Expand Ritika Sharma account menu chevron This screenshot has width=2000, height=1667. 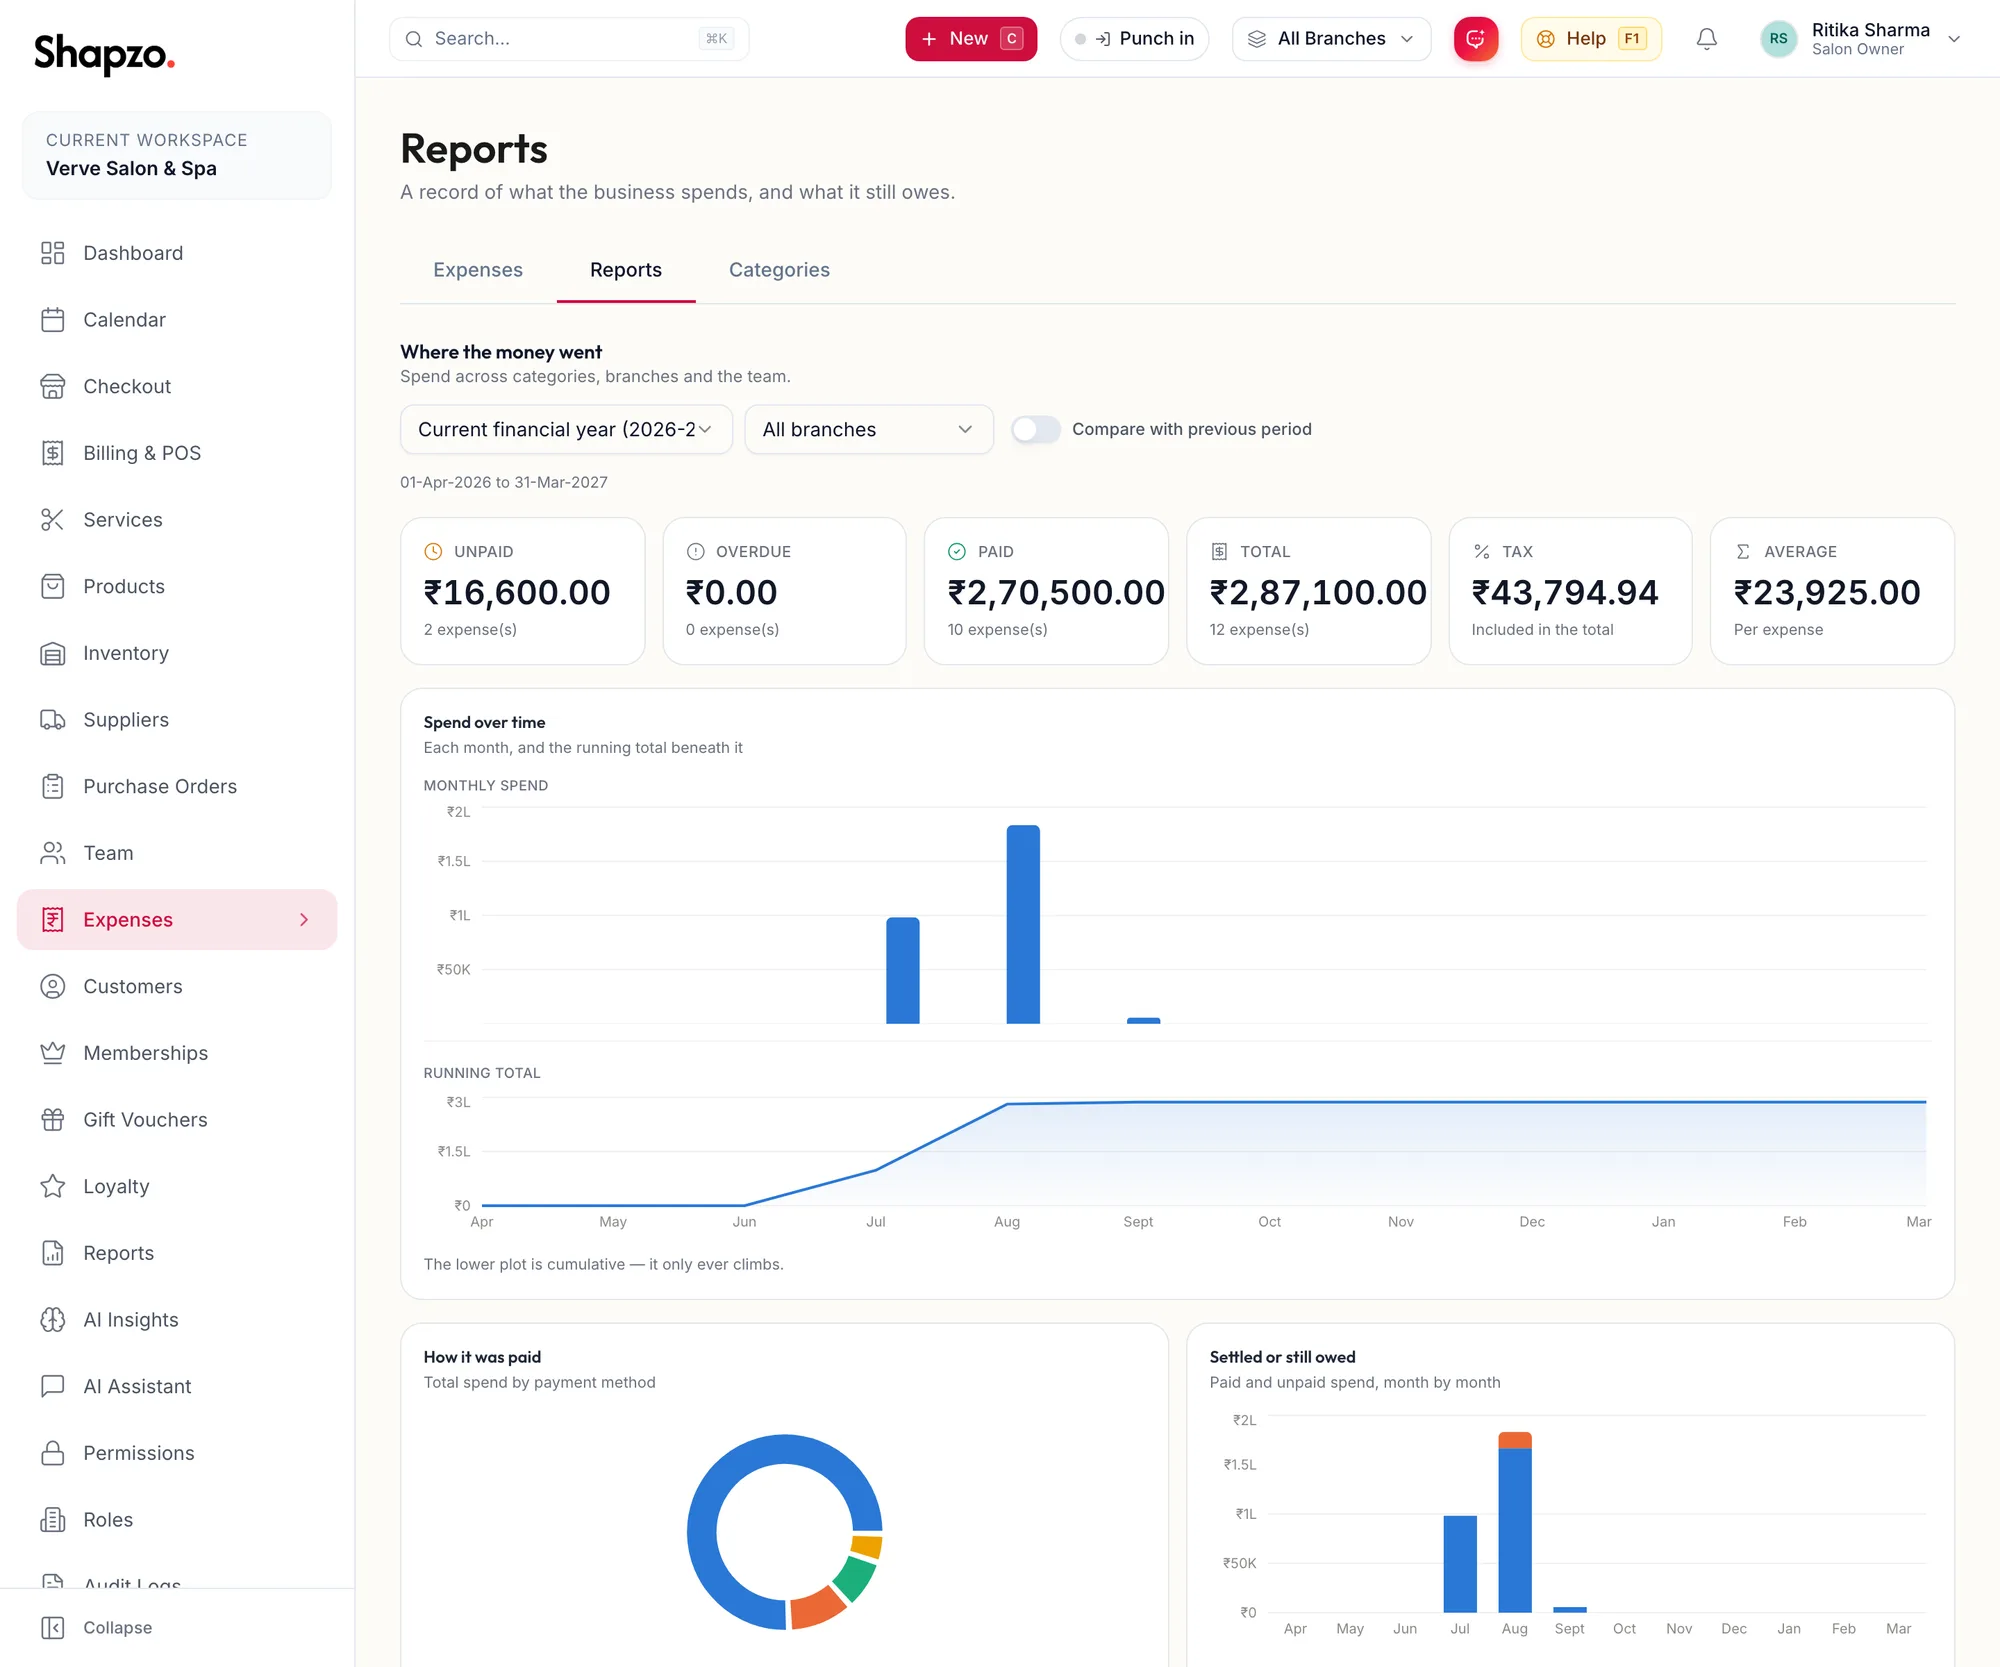tap(1953, 39)
